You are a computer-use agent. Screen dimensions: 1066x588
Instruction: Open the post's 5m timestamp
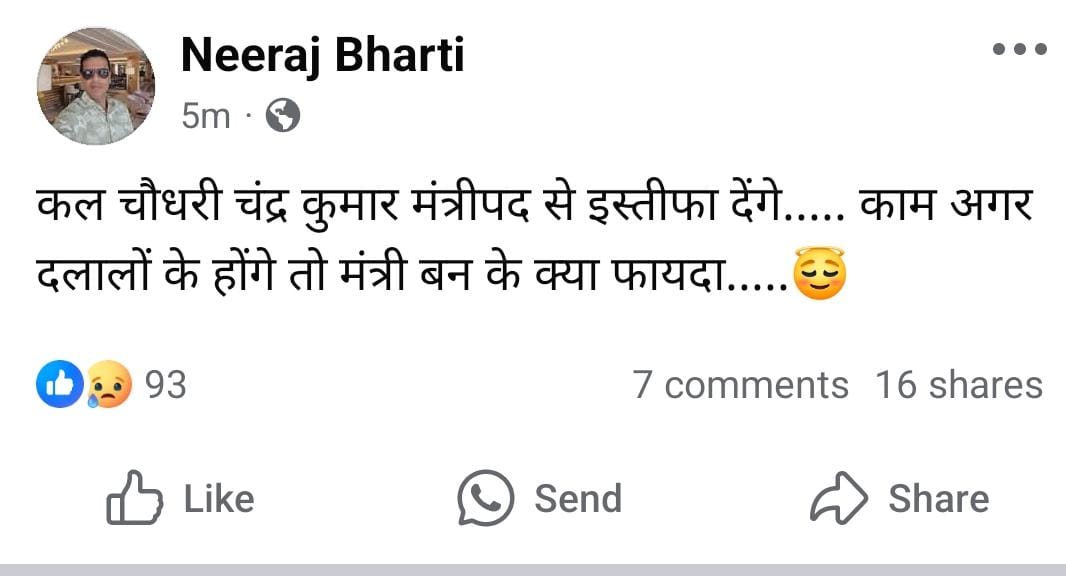coord(206,117)
